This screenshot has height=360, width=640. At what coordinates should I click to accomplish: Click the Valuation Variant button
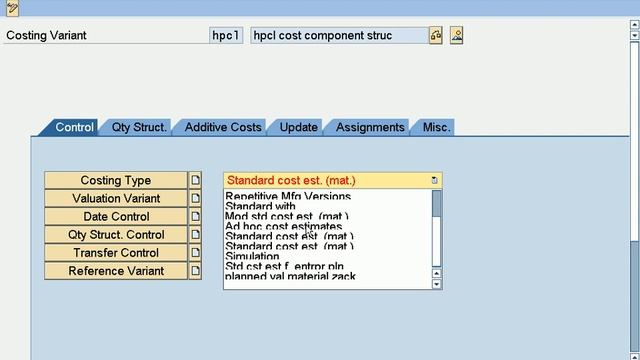[116, 198]
